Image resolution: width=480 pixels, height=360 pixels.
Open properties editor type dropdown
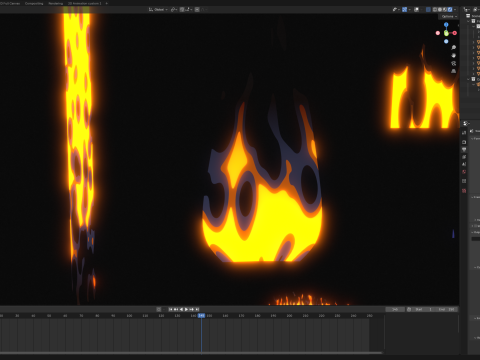pyautogui.click(x=466, y=124)
